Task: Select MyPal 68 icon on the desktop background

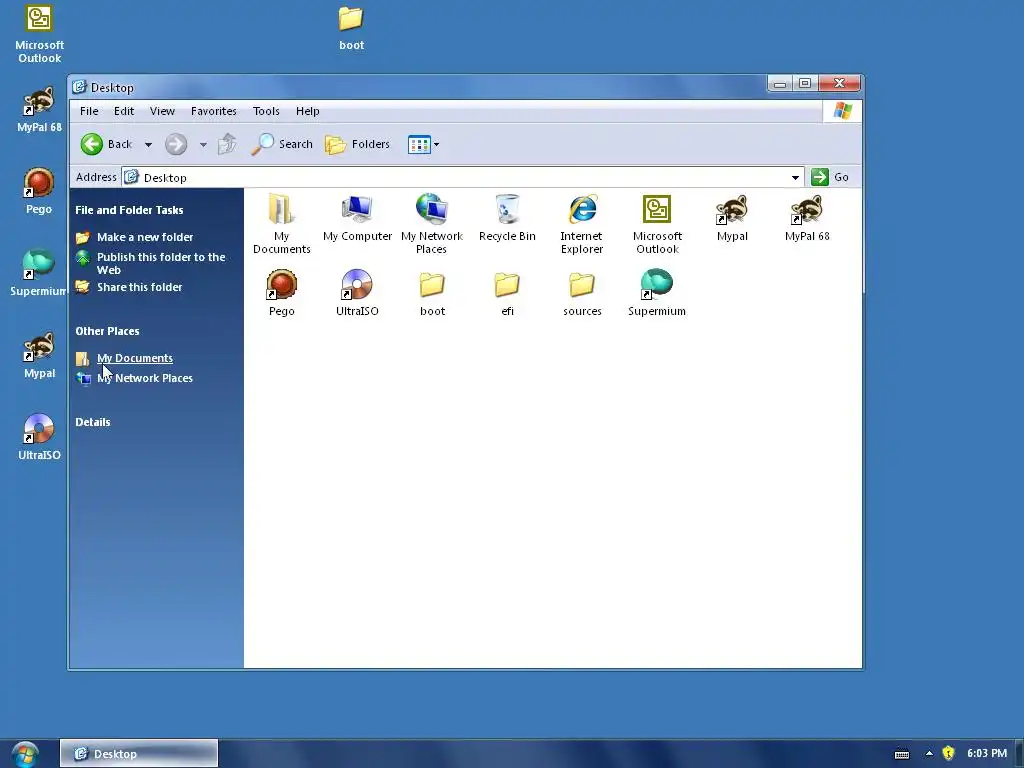Action: (x=39, y=110)
